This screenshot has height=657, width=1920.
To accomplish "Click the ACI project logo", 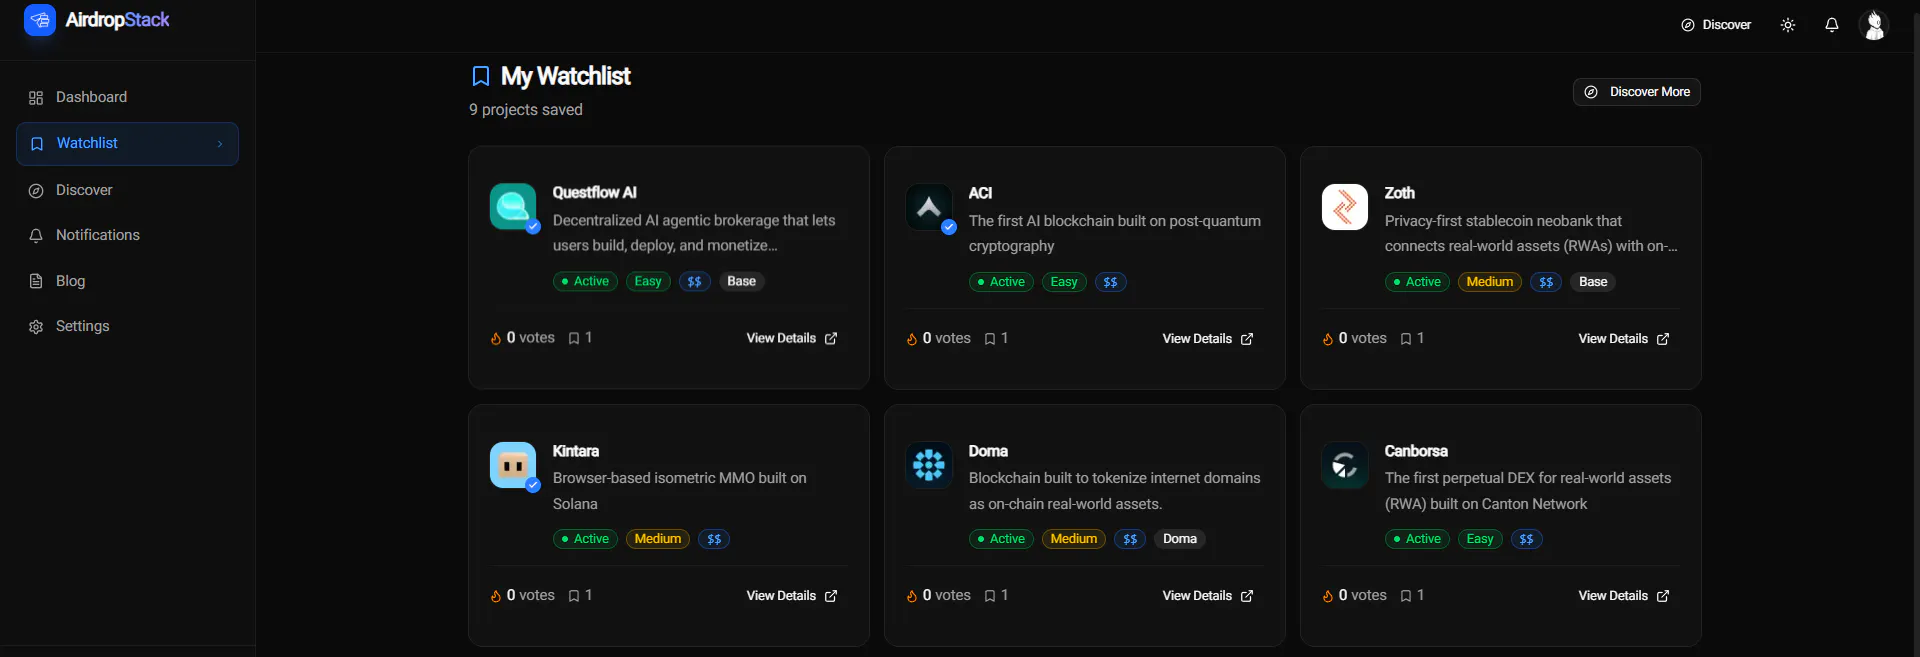I will click(929, 207).
